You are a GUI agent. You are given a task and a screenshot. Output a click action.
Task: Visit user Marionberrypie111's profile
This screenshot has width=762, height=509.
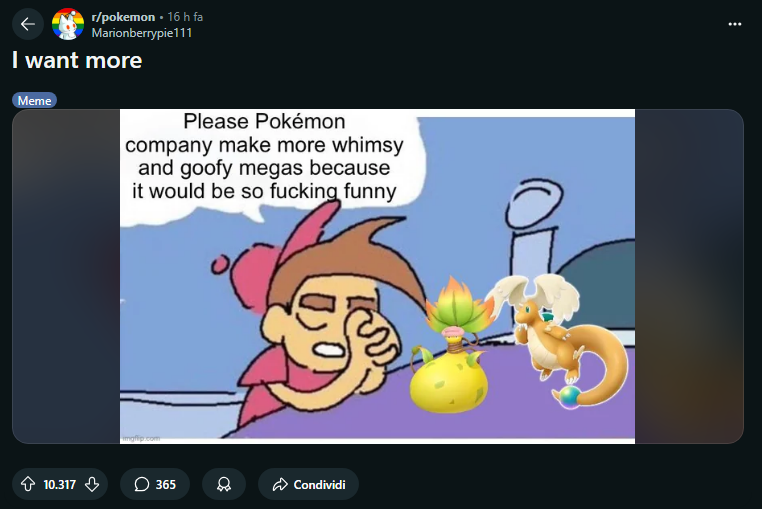pyautogui.click(x=142, y=32)
